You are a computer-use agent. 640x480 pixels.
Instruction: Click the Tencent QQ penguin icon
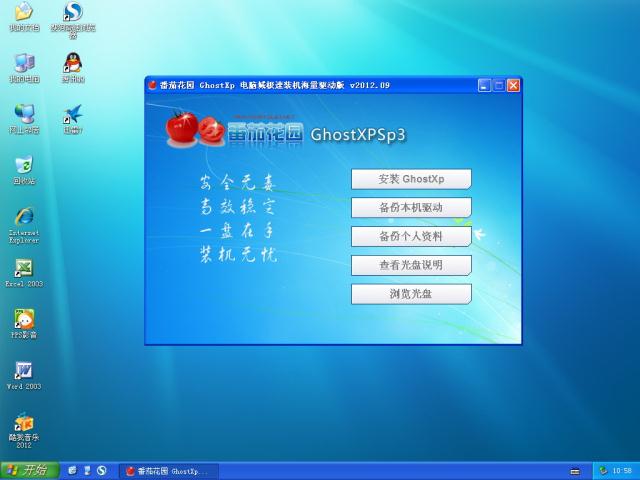click(x=73, y=68)
